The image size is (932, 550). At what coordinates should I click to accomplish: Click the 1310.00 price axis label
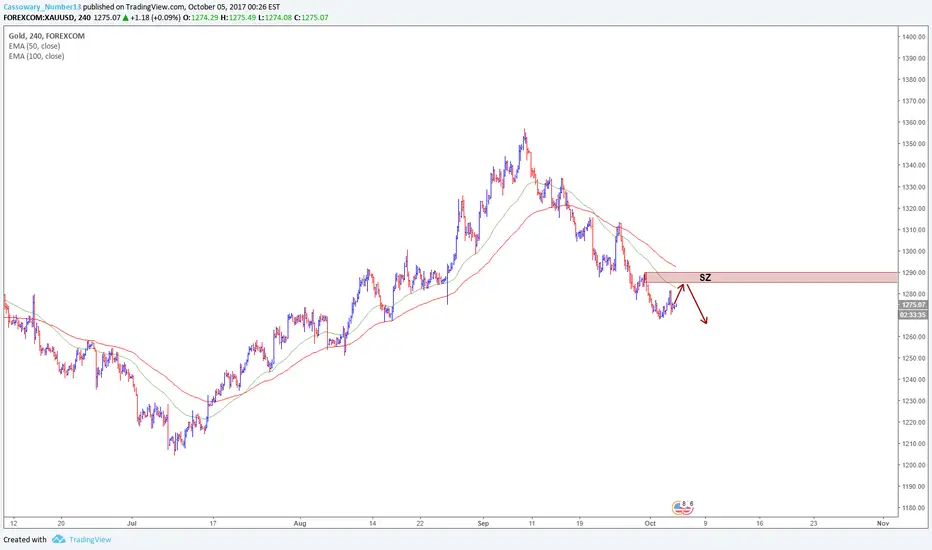click(914, 230)
